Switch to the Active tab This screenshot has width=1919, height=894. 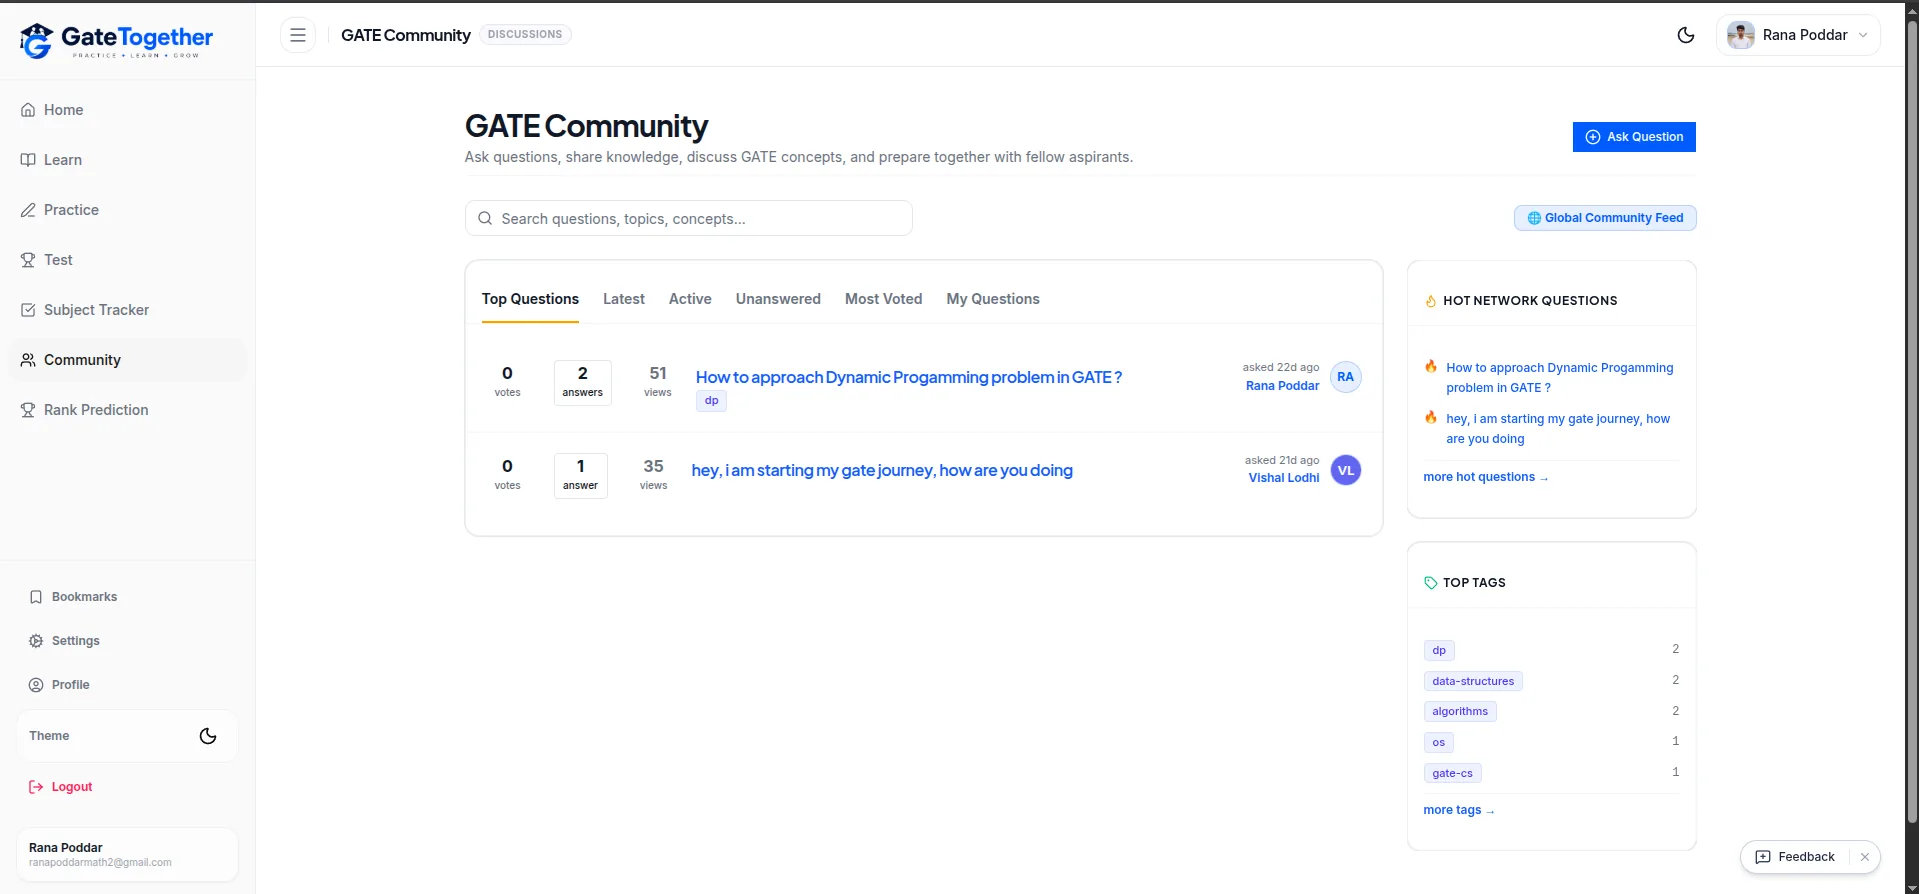click(690, 299)
